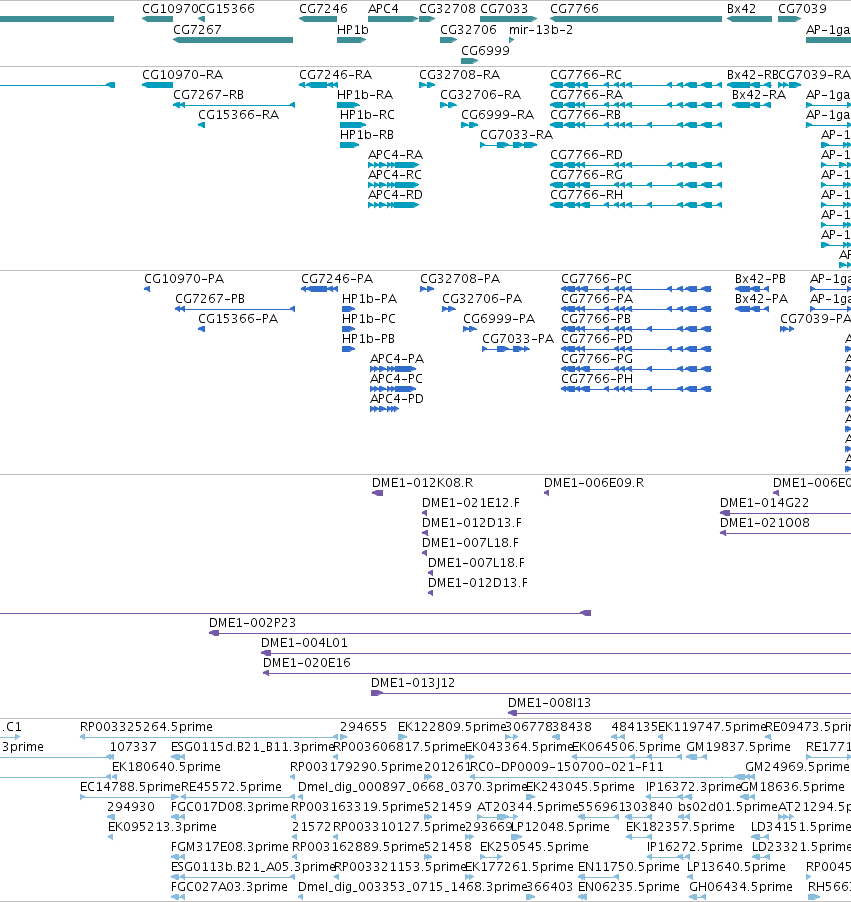Click clone DME1-013J12
The width and height of the screenshot is (851, 902).
pos(413,683)
